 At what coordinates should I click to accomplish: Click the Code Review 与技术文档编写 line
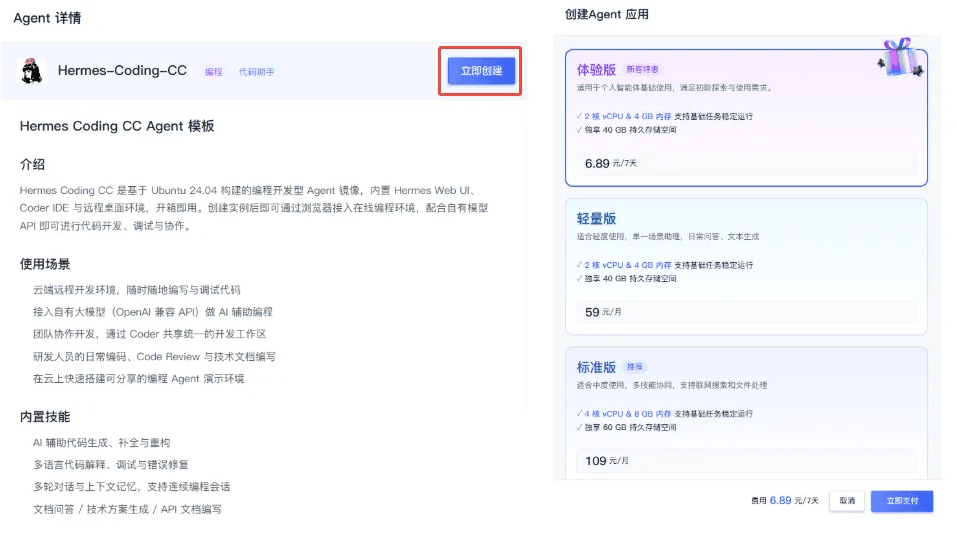pos(154,357)
